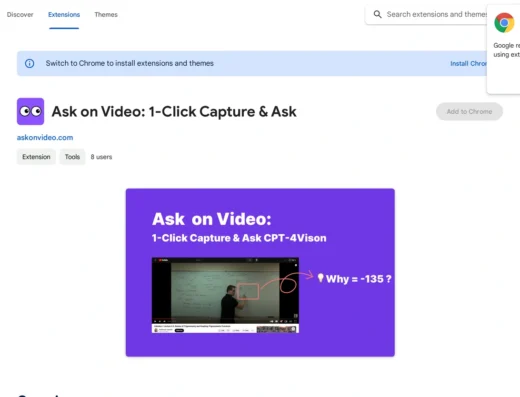Click the Extension chip

(36, 157)
